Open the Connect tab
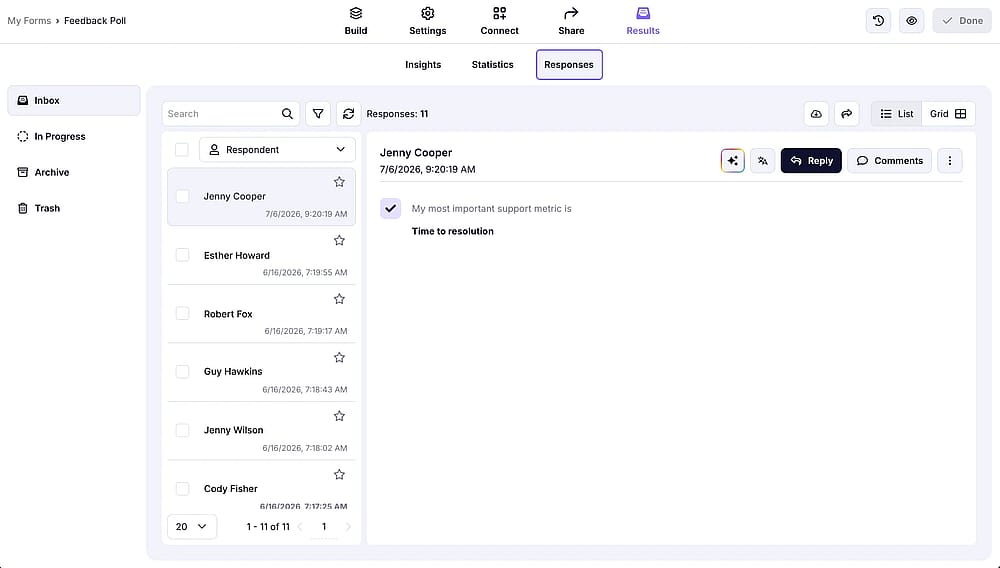The width and height of the screenshot is (1000, 568). (x=499, y=21)
